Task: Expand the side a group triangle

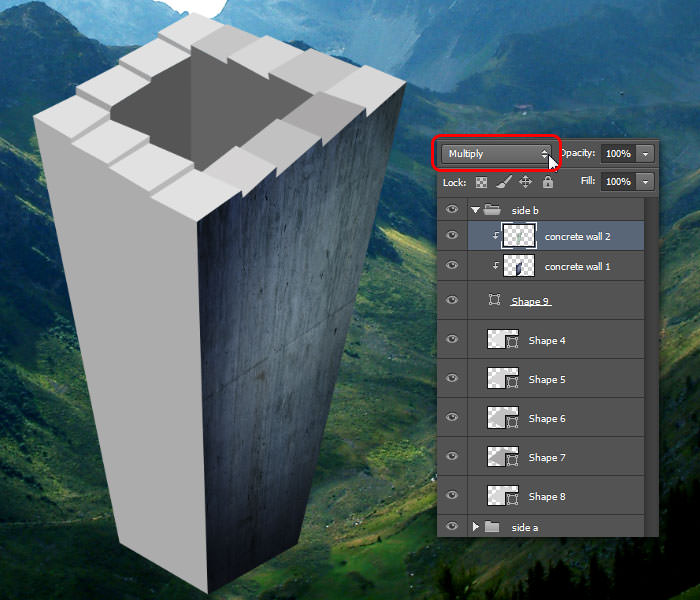Action: pos(475,527)
